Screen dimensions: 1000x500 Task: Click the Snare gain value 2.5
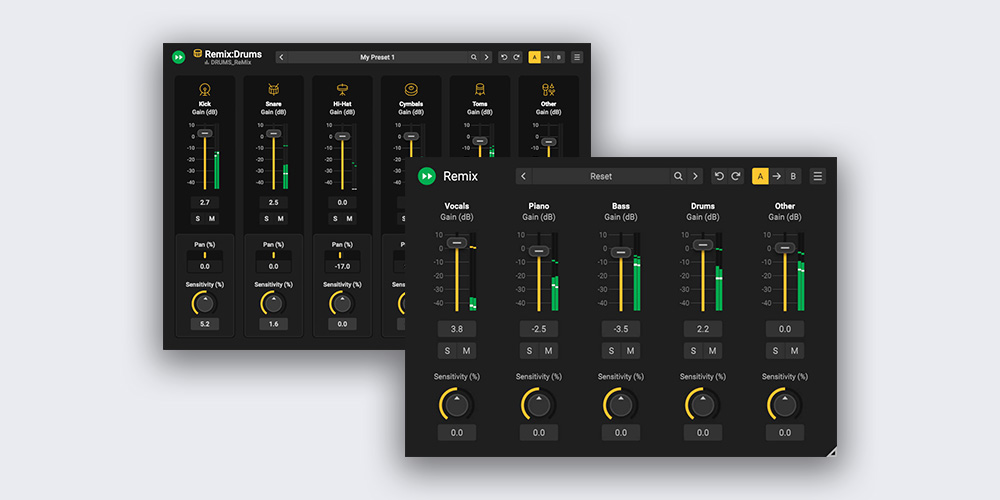click(274, 202)
